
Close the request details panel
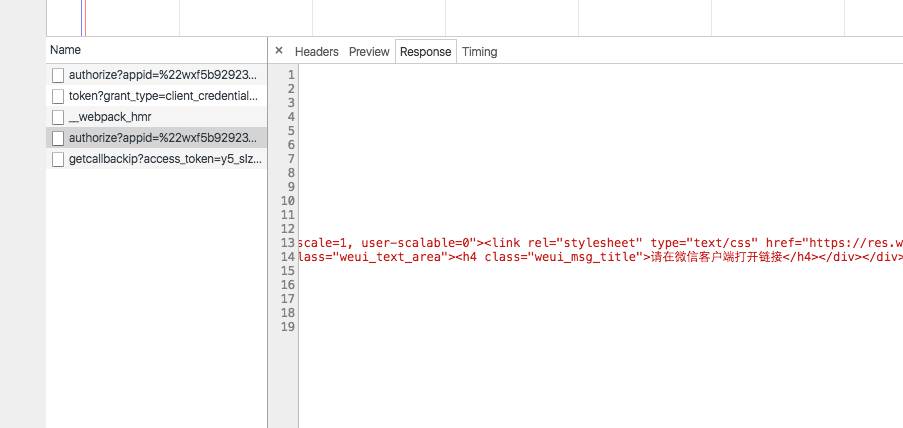coord(279,51)
